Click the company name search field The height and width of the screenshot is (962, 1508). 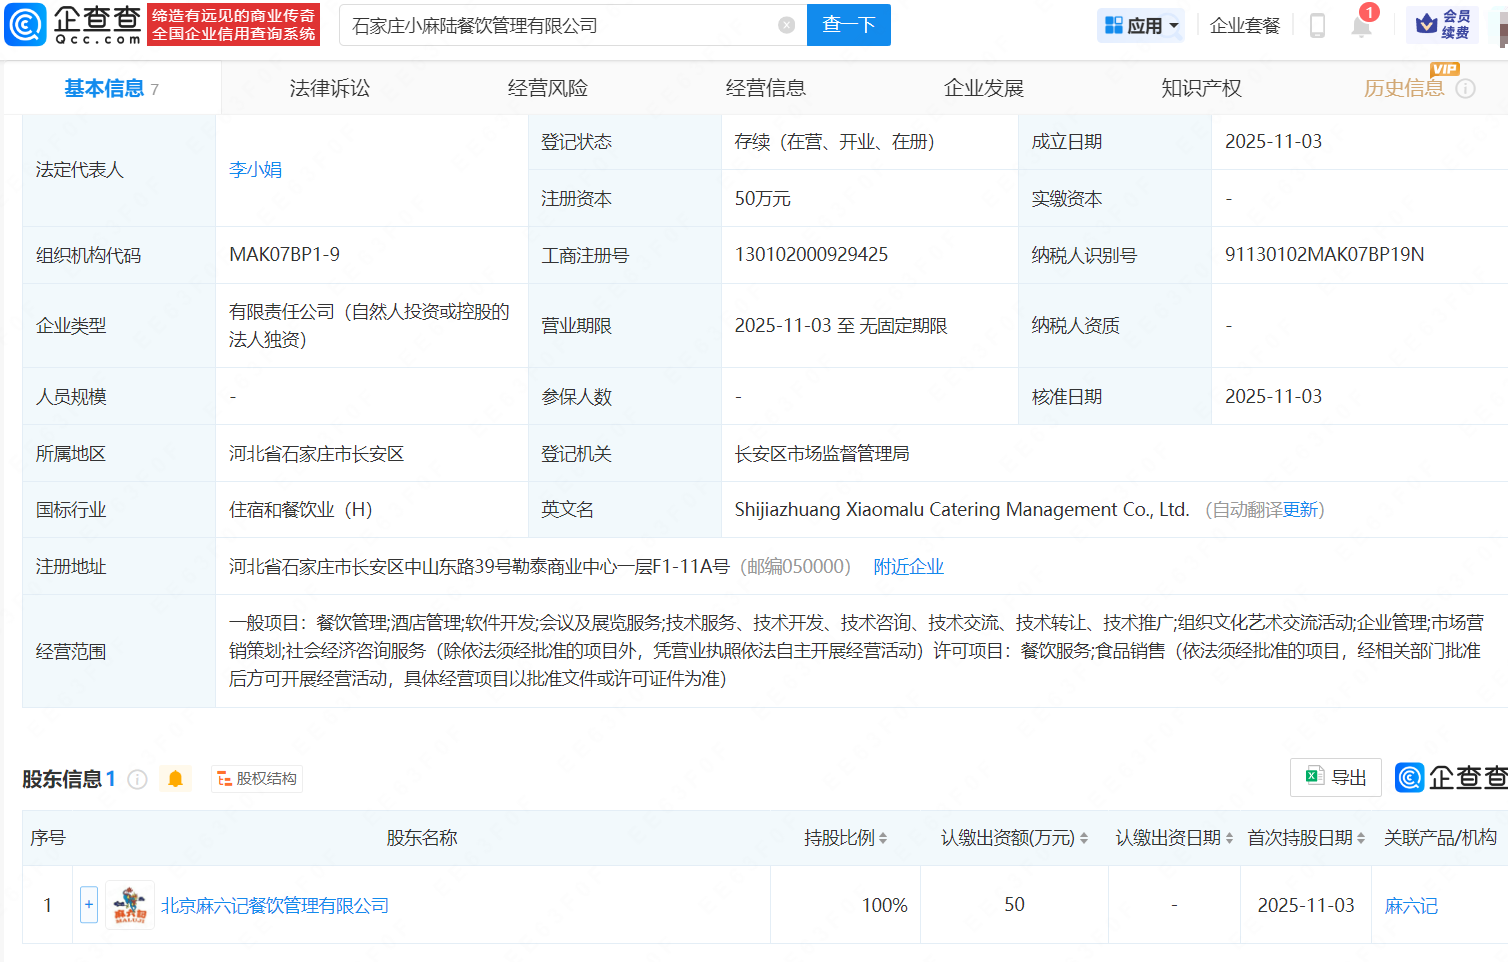pos(560,26)
